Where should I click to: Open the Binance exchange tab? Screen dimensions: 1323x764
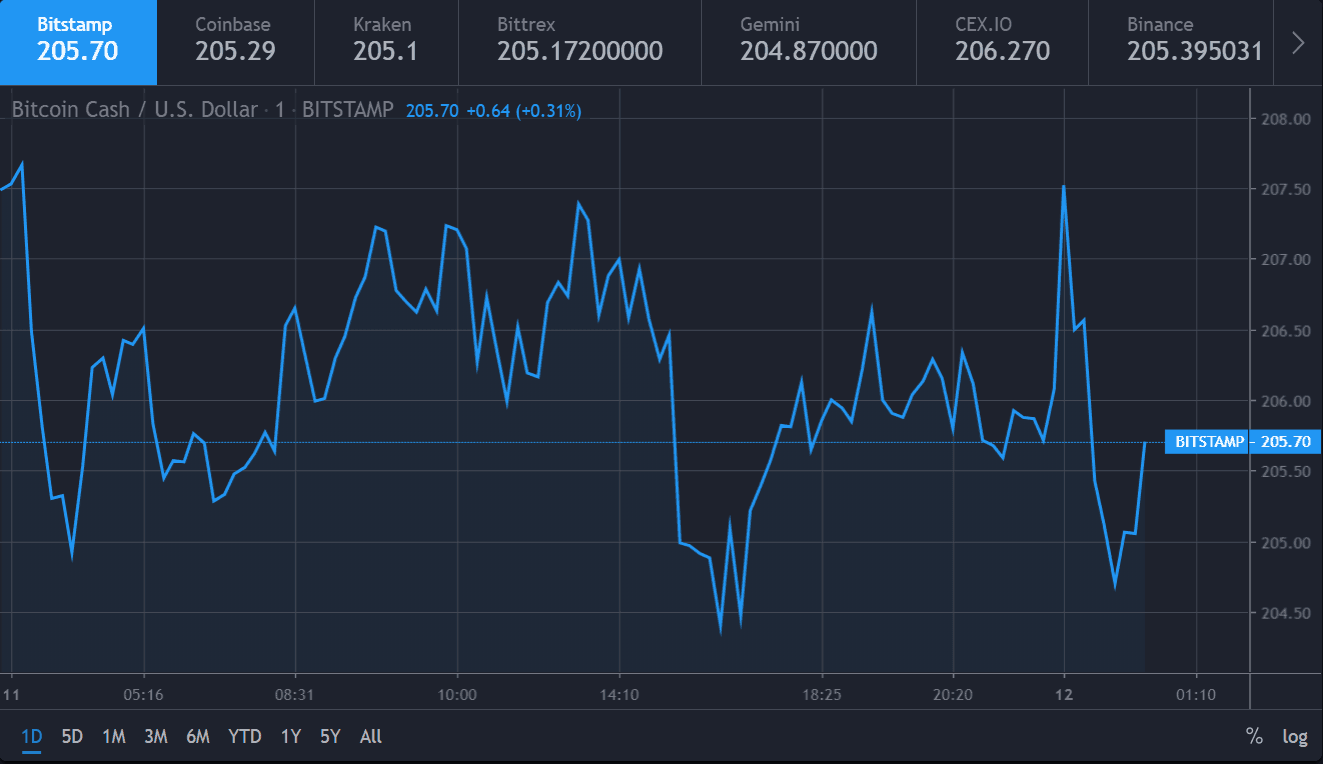point(1180,42)
